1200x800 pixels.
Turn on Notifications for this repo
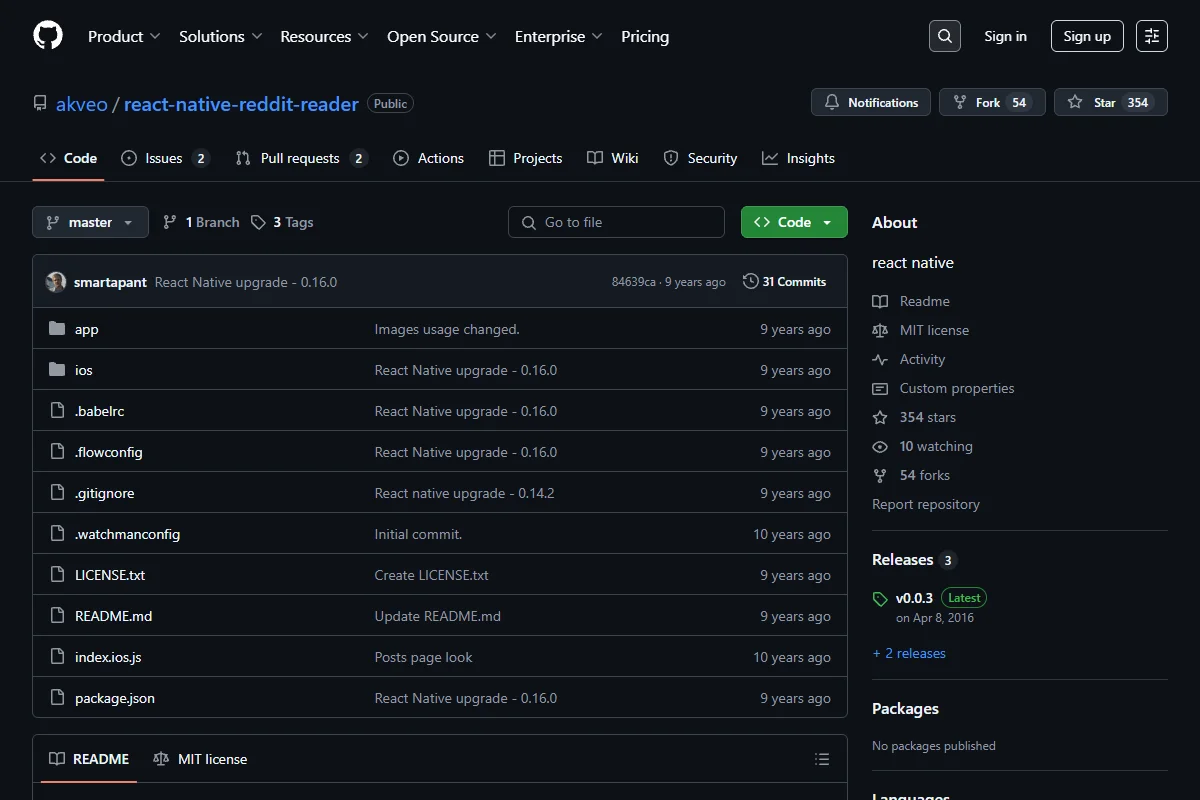(871, 102)
